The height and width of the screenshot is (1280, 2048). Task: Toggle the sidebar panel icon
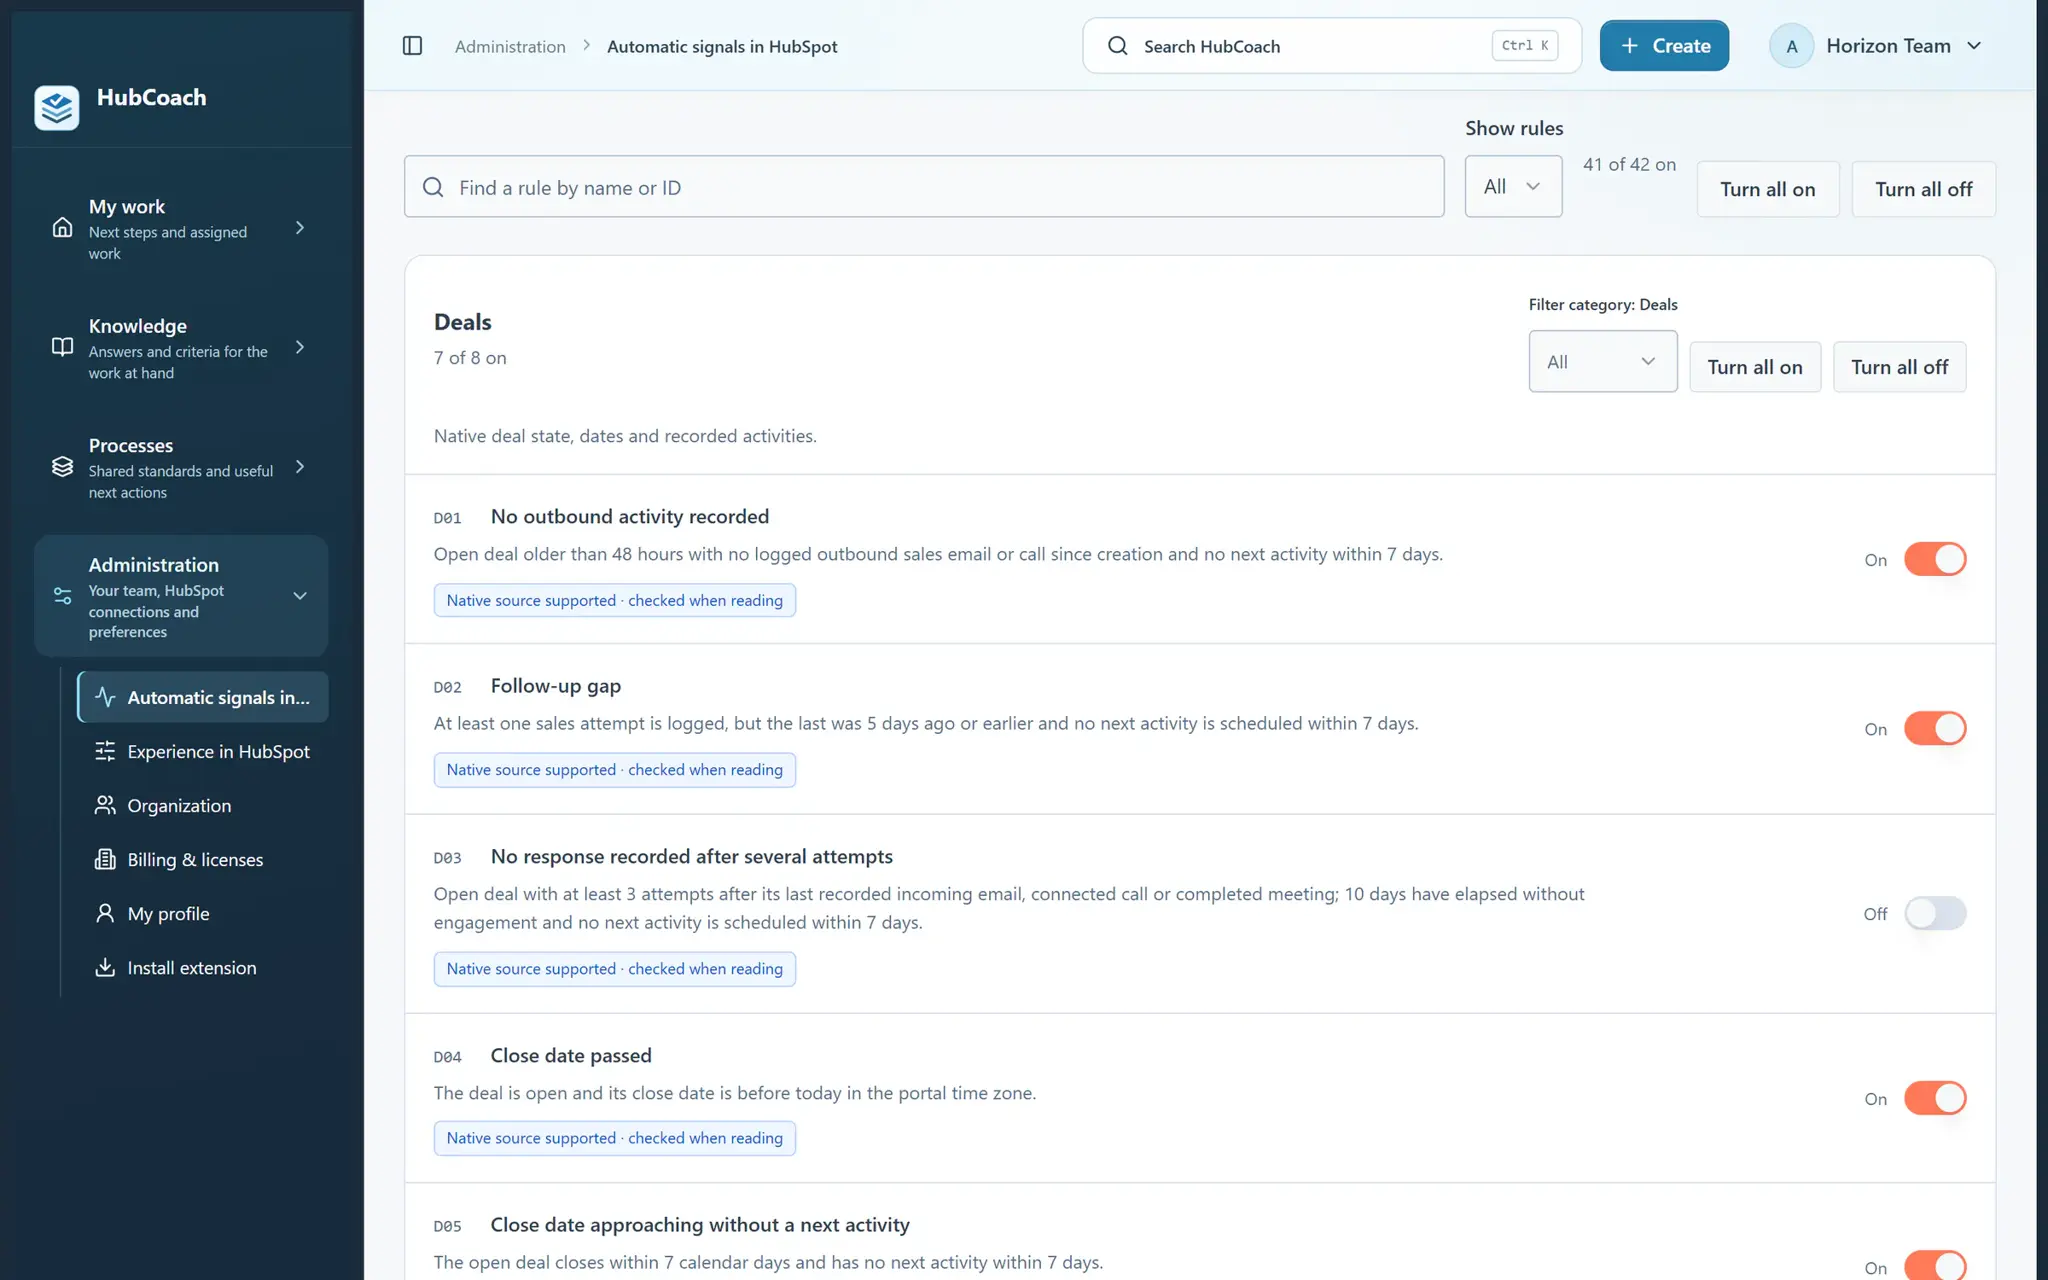[x=412, y=46]
